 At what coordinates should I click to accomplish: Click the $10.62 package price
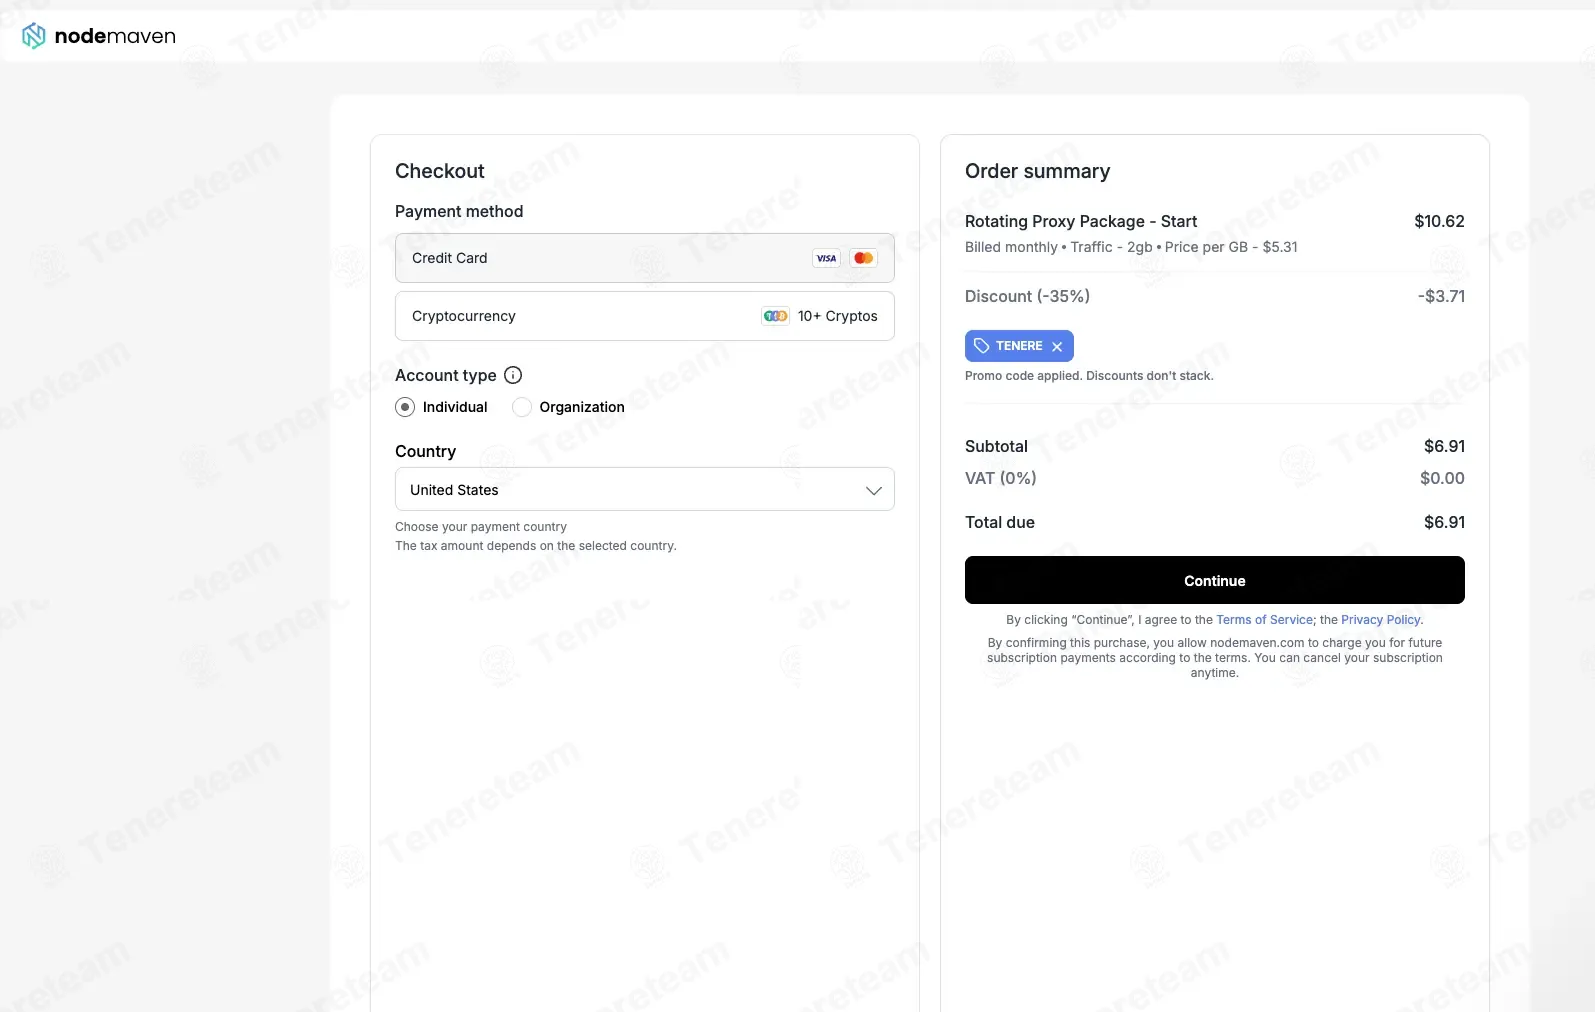click(1439, 221)
